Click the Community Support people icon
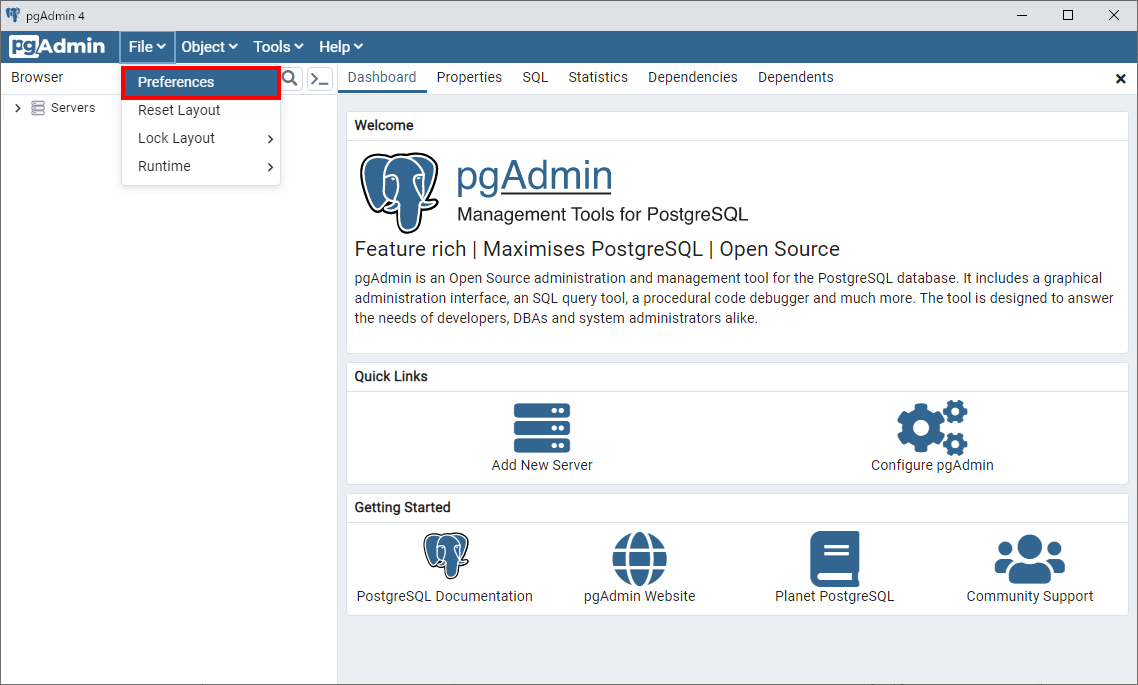Viewport: 1138px width, 685px height. [1029, 559]
